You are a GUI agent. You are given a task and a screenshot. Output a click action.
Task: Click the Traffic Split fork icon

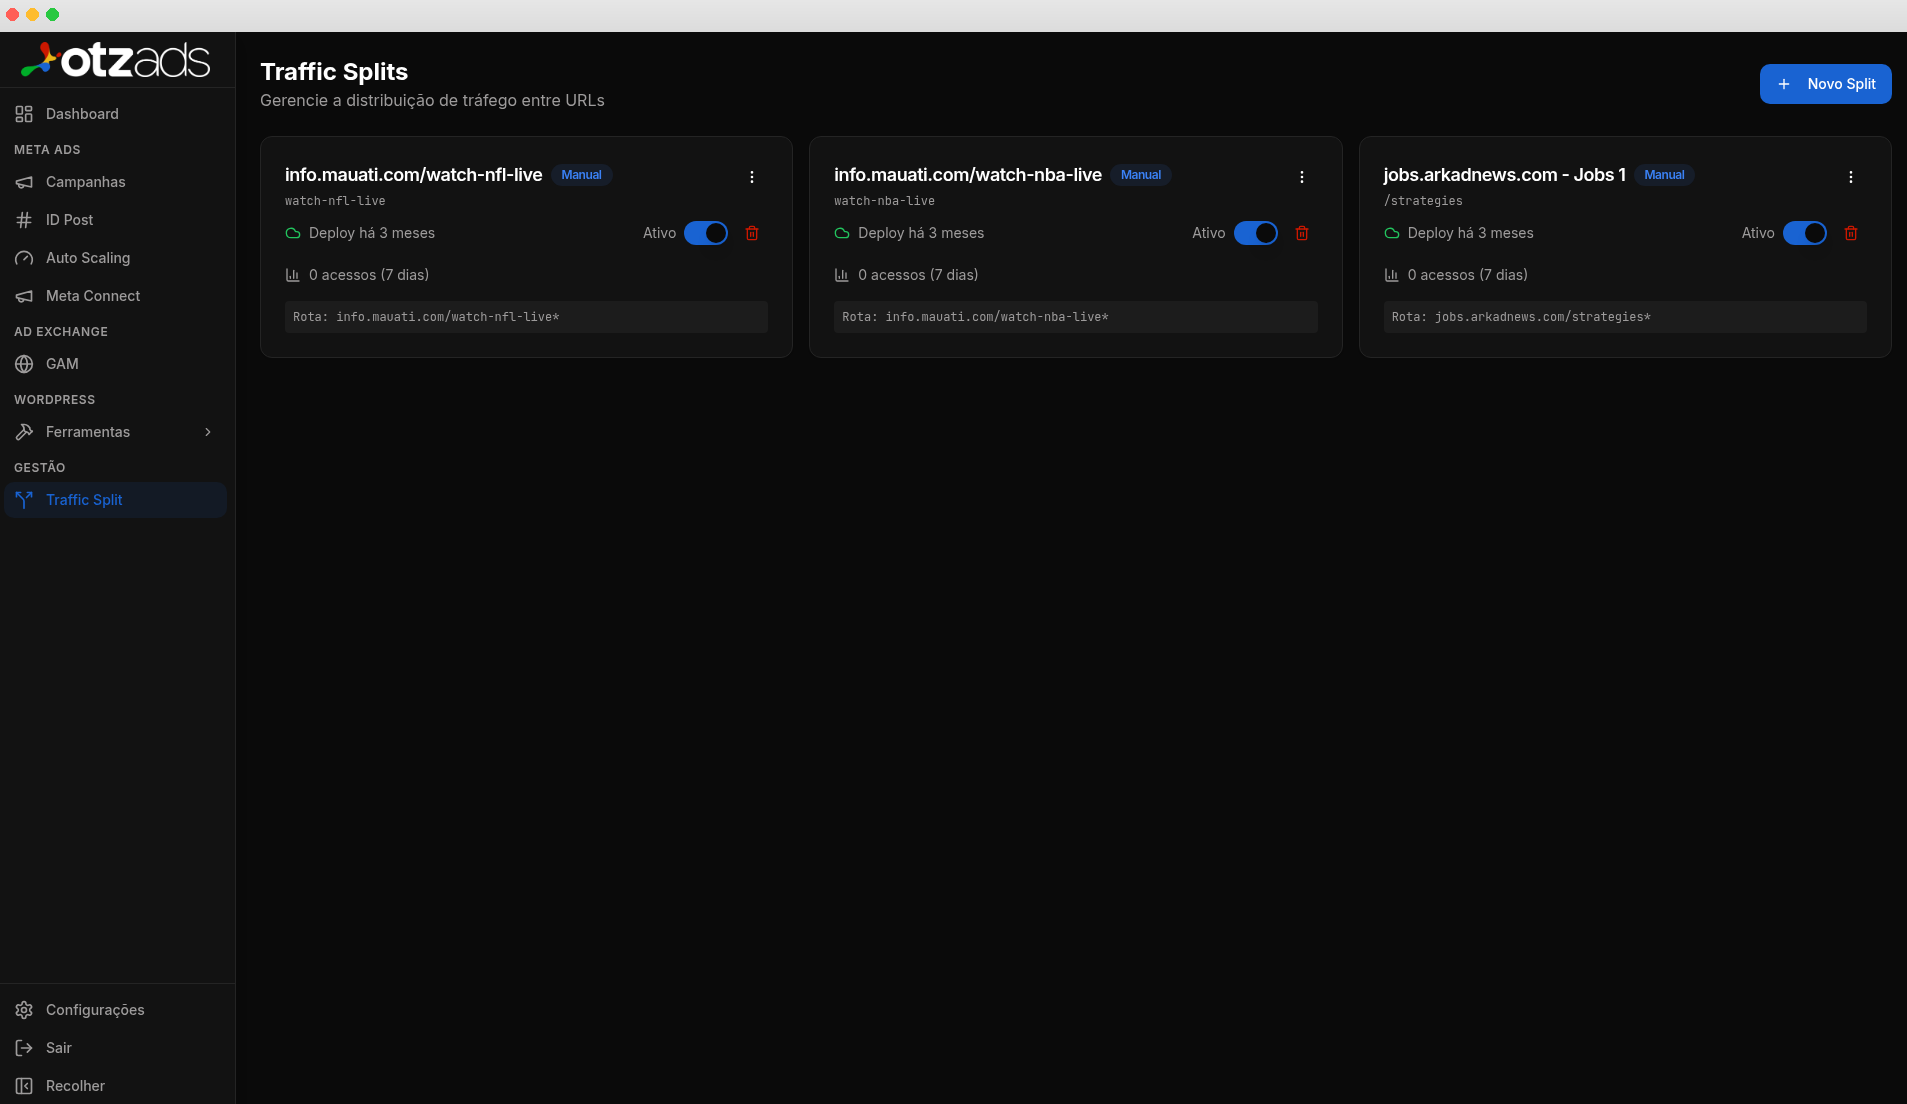24,500
